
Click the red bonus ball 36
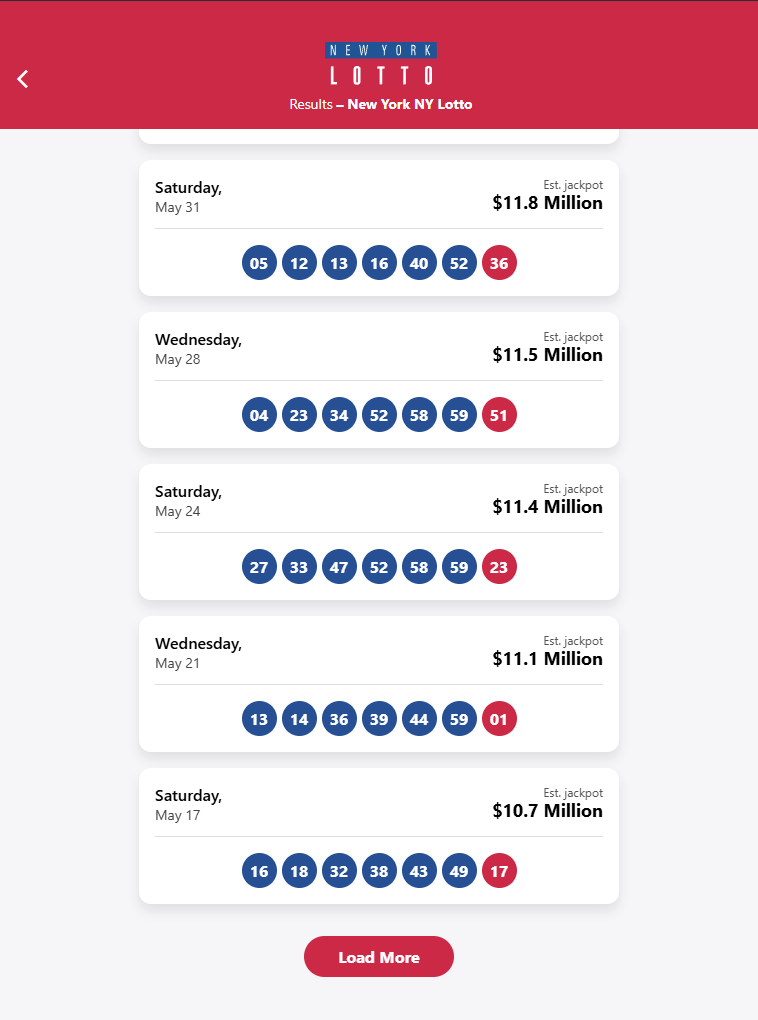pos(499,264)
